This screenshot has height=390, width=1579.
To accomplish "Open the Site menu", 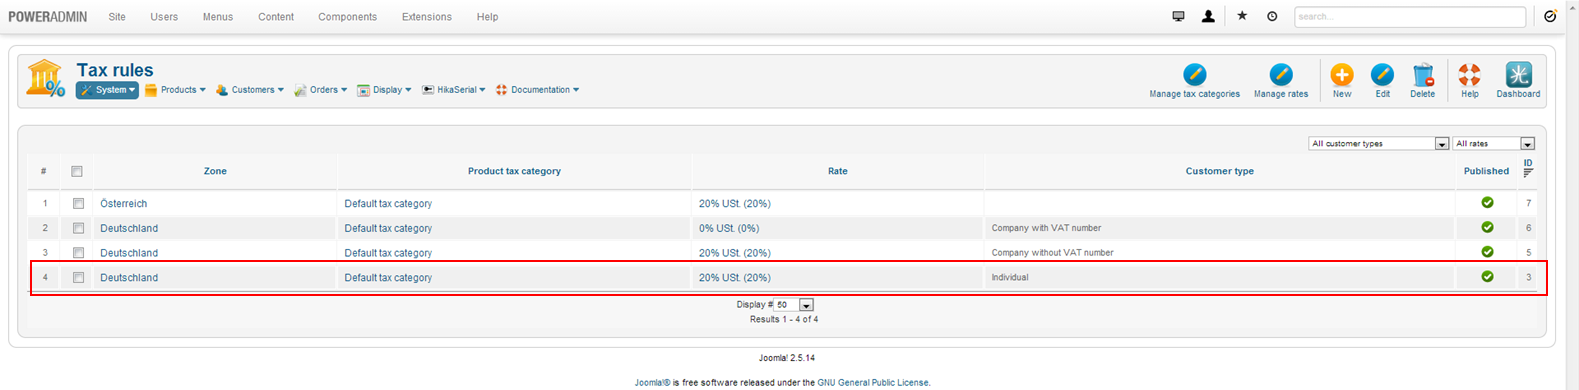I will pyautogui.click(x=117, y=17).
